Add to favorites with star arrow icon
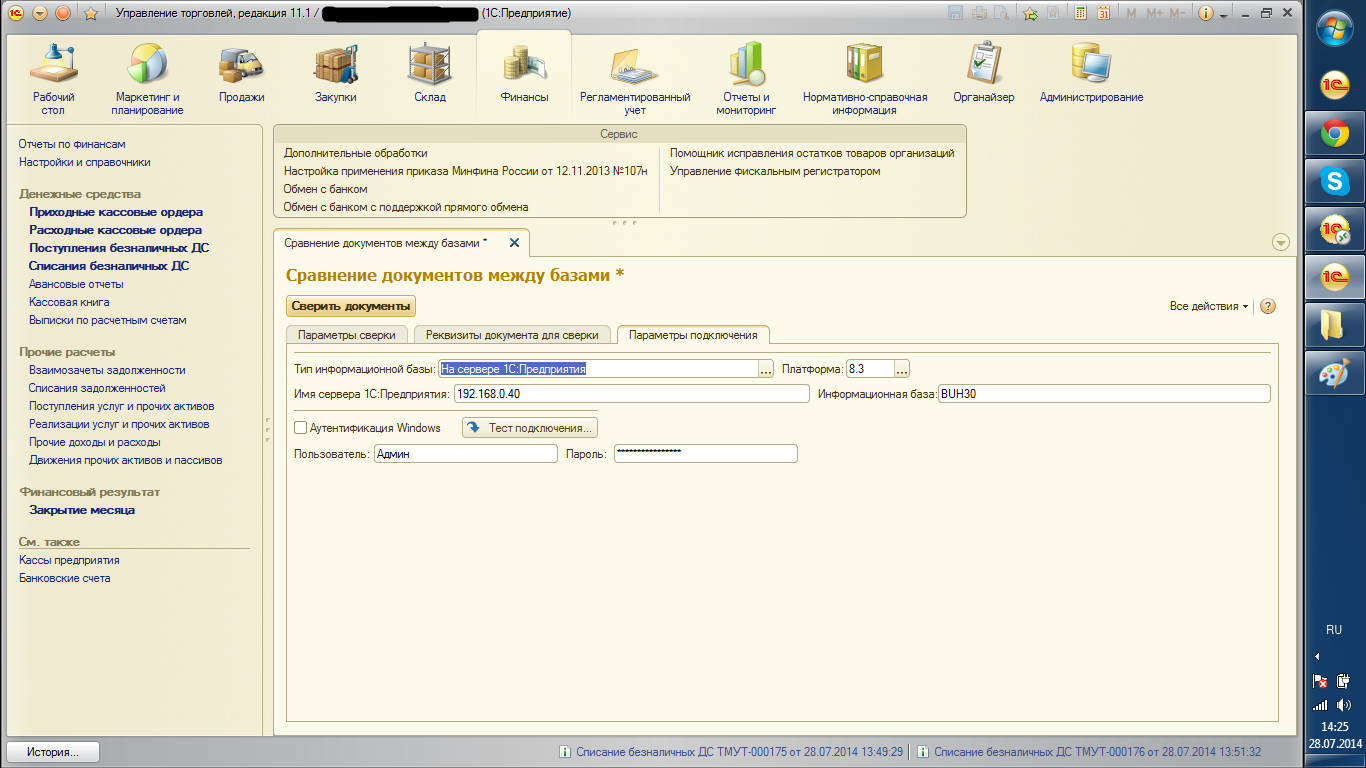Screen dimensions: 1366x768 [1030, 14]
